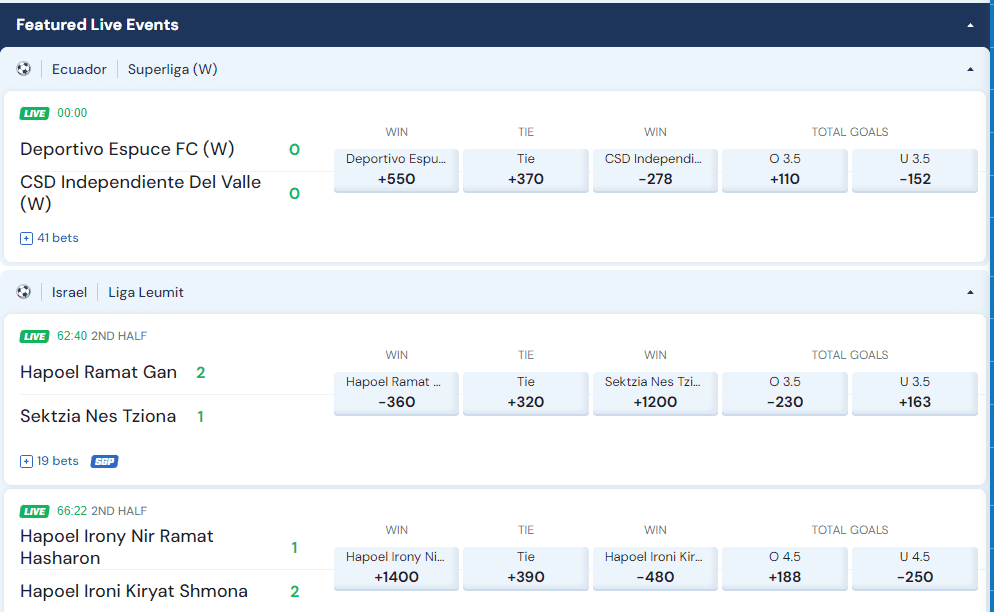This screenshot has width=994, height=612.
Task: Select the LIVE badge on Deportivo Espuce match
Action: (x=34, y=113)
